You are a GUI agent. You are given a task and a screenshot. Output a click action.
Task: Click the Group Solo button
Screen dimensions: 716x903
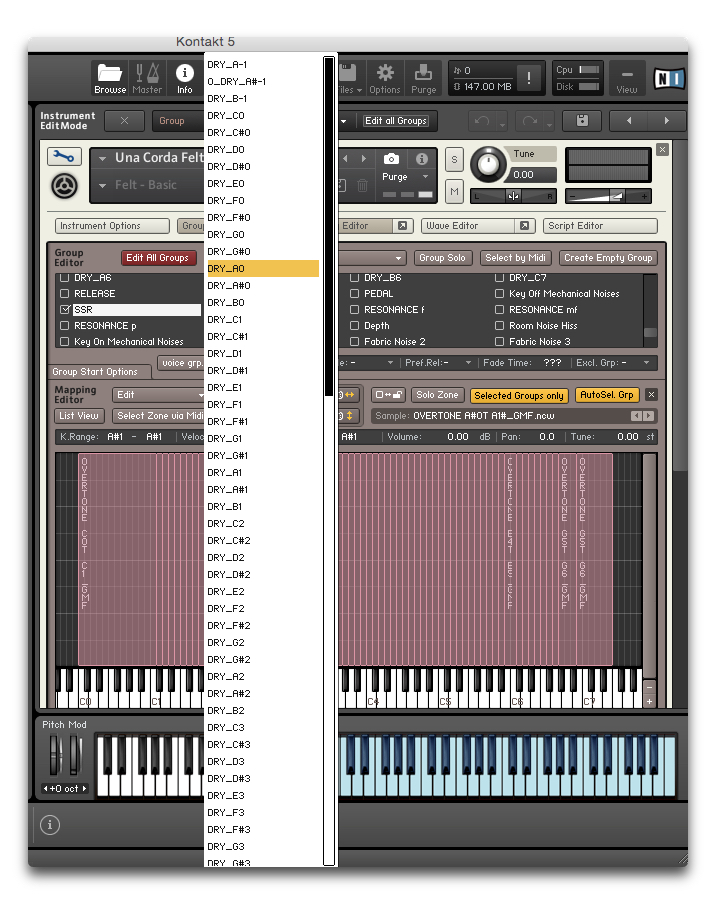[442, 257]
